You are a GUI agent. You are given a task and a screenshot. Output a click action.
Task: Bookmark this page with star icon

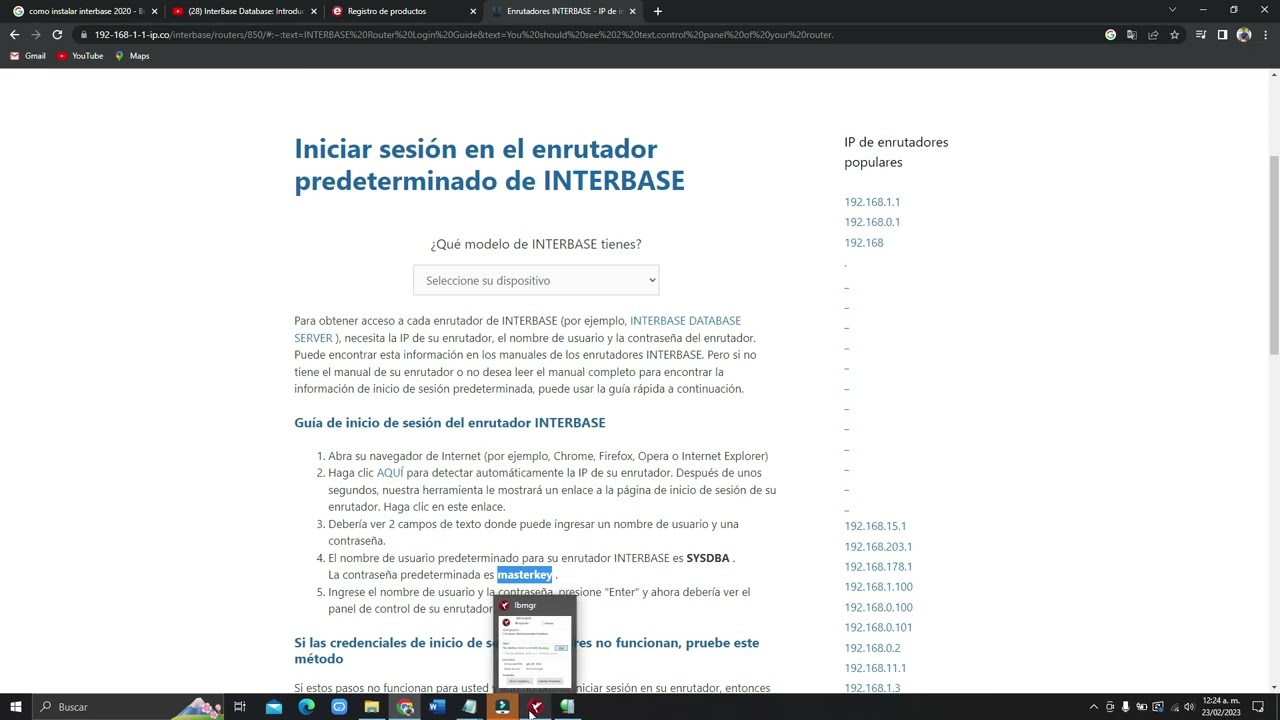click(1174, 34)
